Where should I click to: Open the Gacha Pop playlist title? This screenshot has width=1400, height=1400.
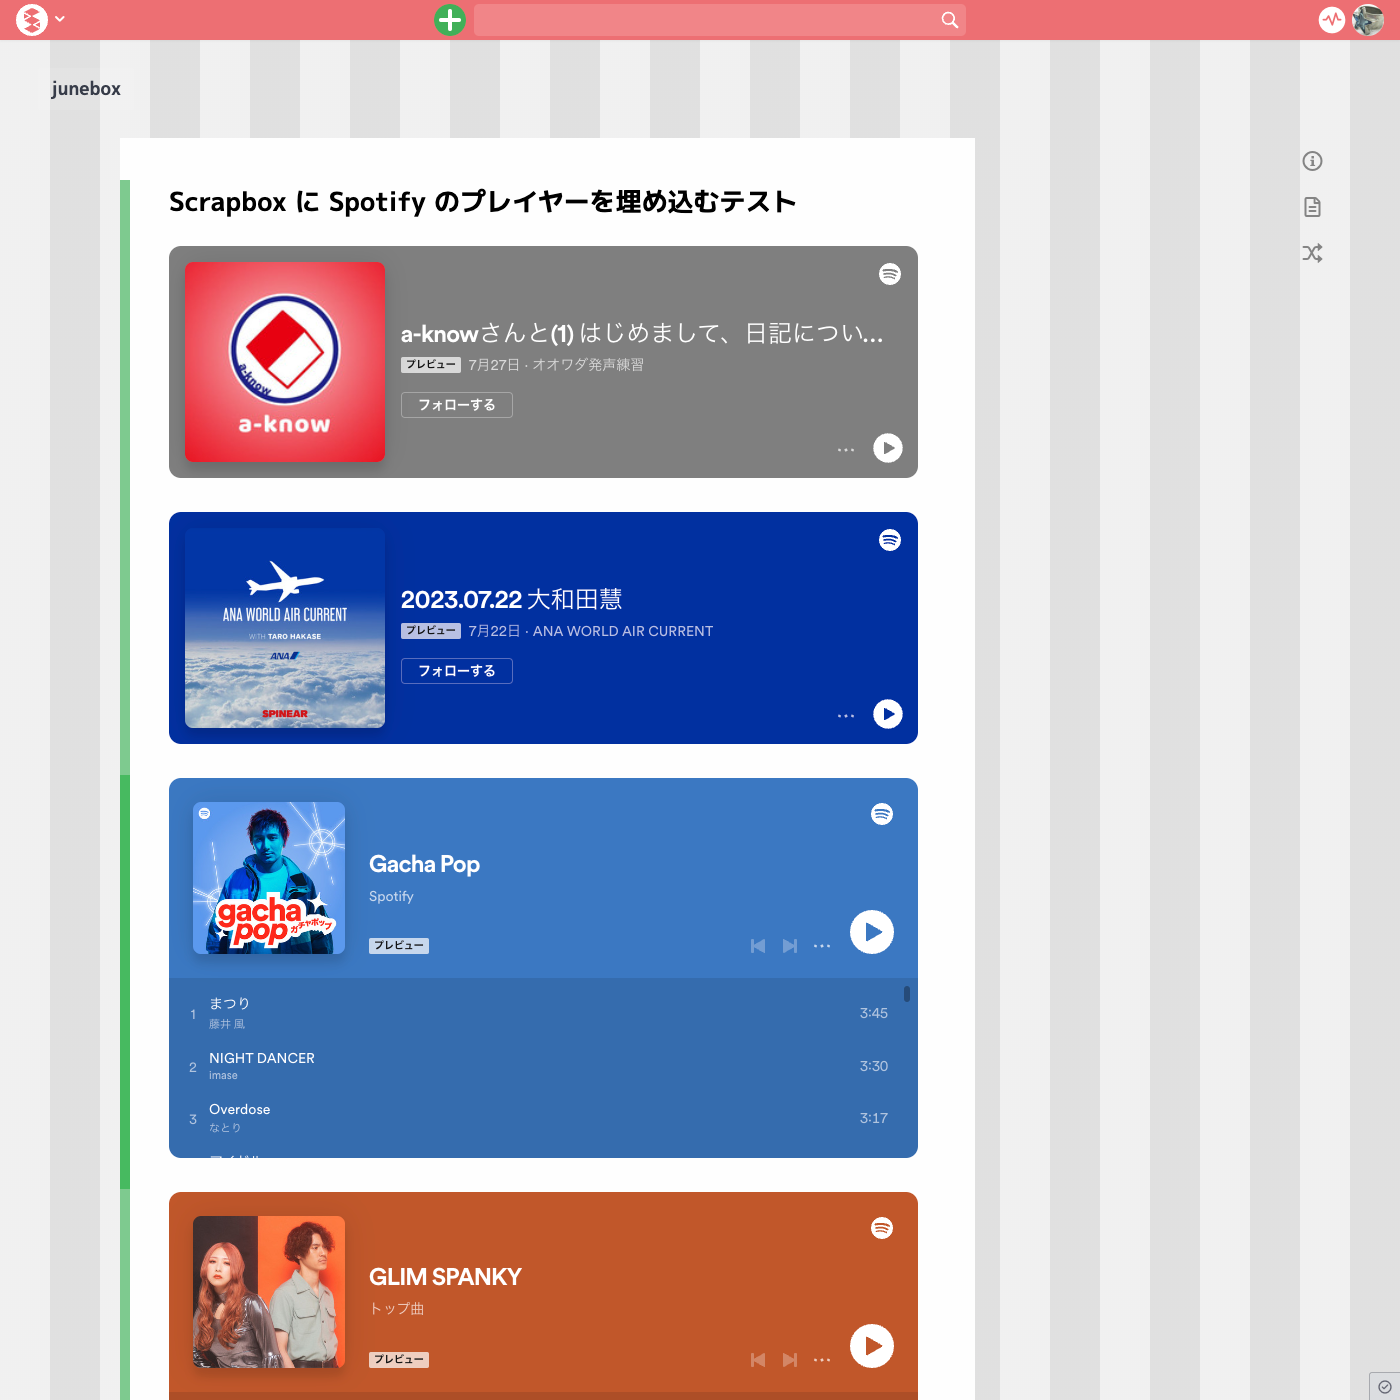(x=424, y=864)
